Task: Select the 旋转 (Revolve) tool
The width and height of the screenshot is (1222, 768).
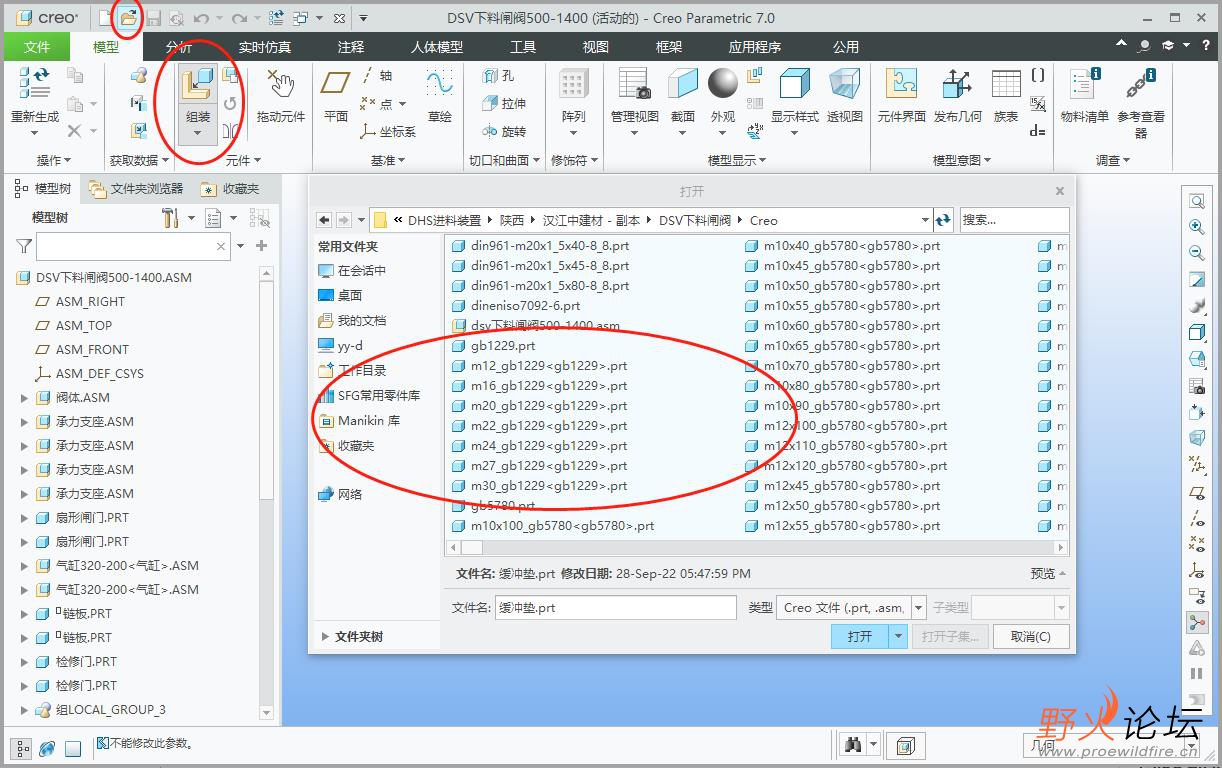Action: click(x=504, y=131)
